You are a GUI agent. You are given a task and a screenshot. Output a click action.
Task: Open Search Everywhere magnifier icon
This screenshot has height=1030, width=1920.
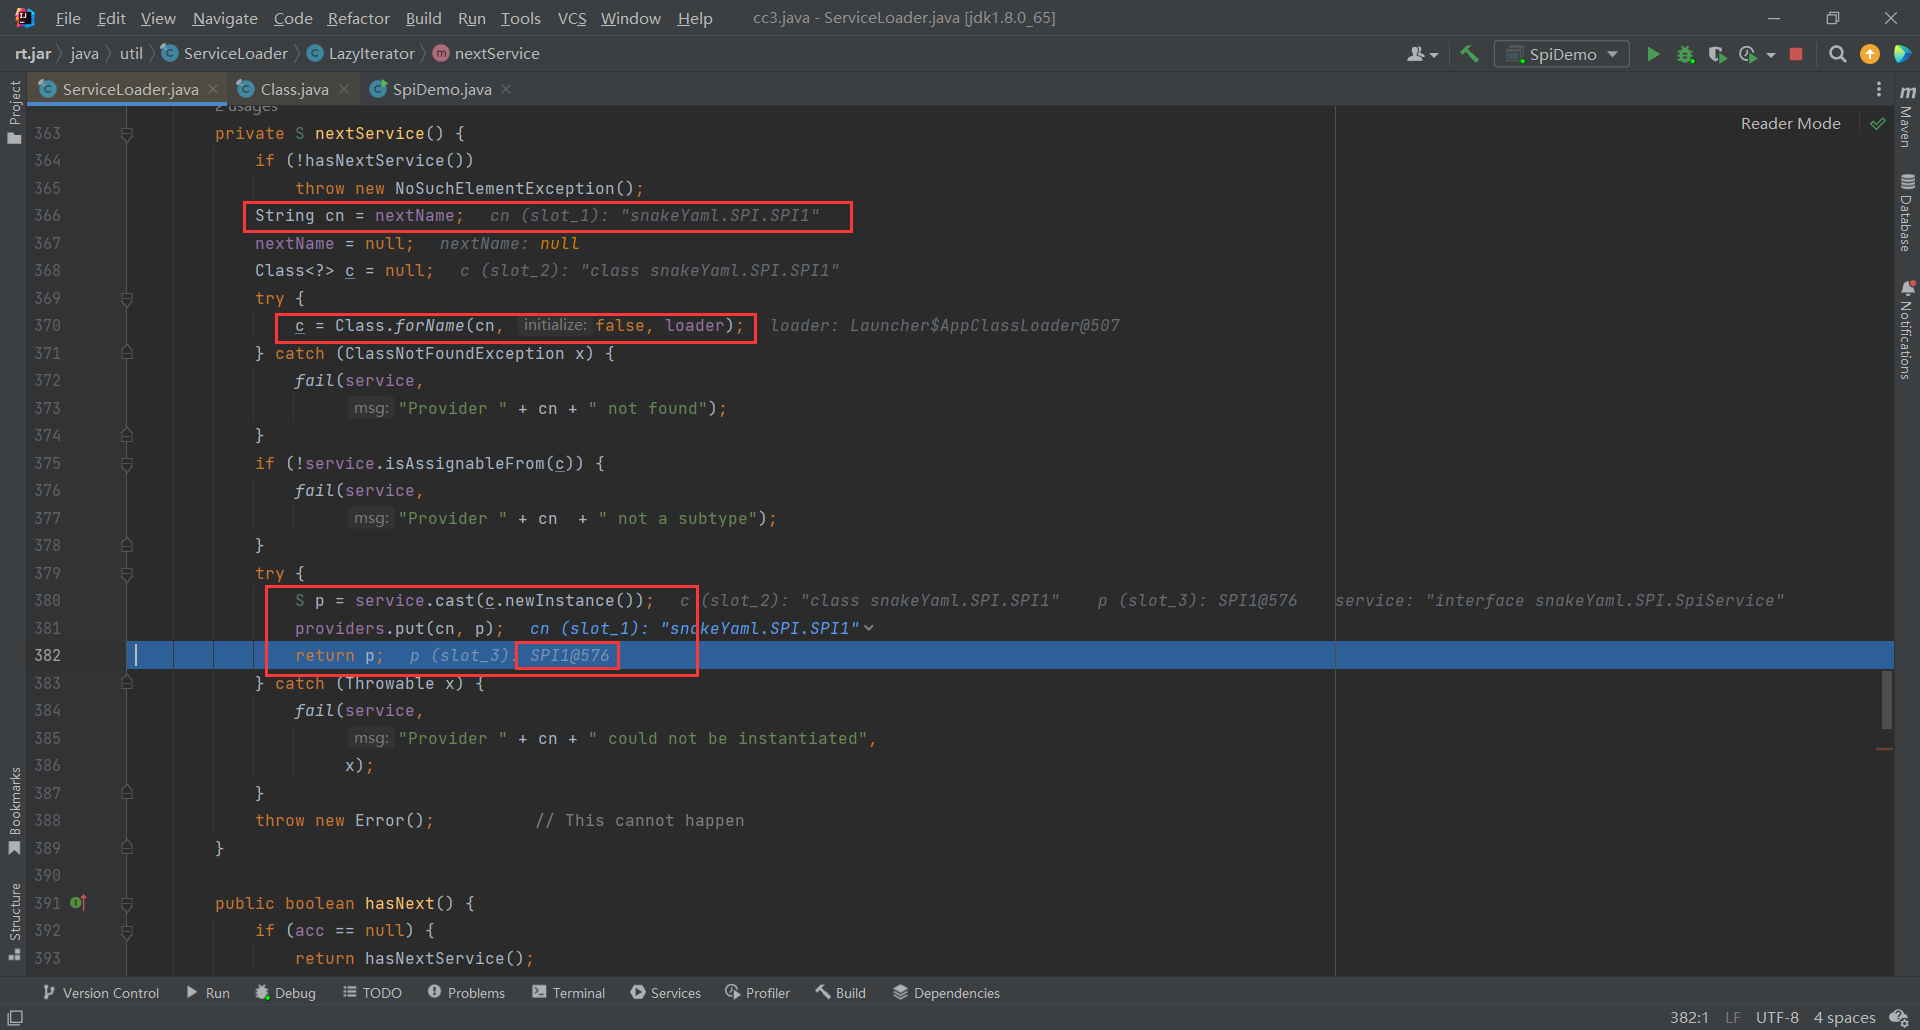point(1837,54)
